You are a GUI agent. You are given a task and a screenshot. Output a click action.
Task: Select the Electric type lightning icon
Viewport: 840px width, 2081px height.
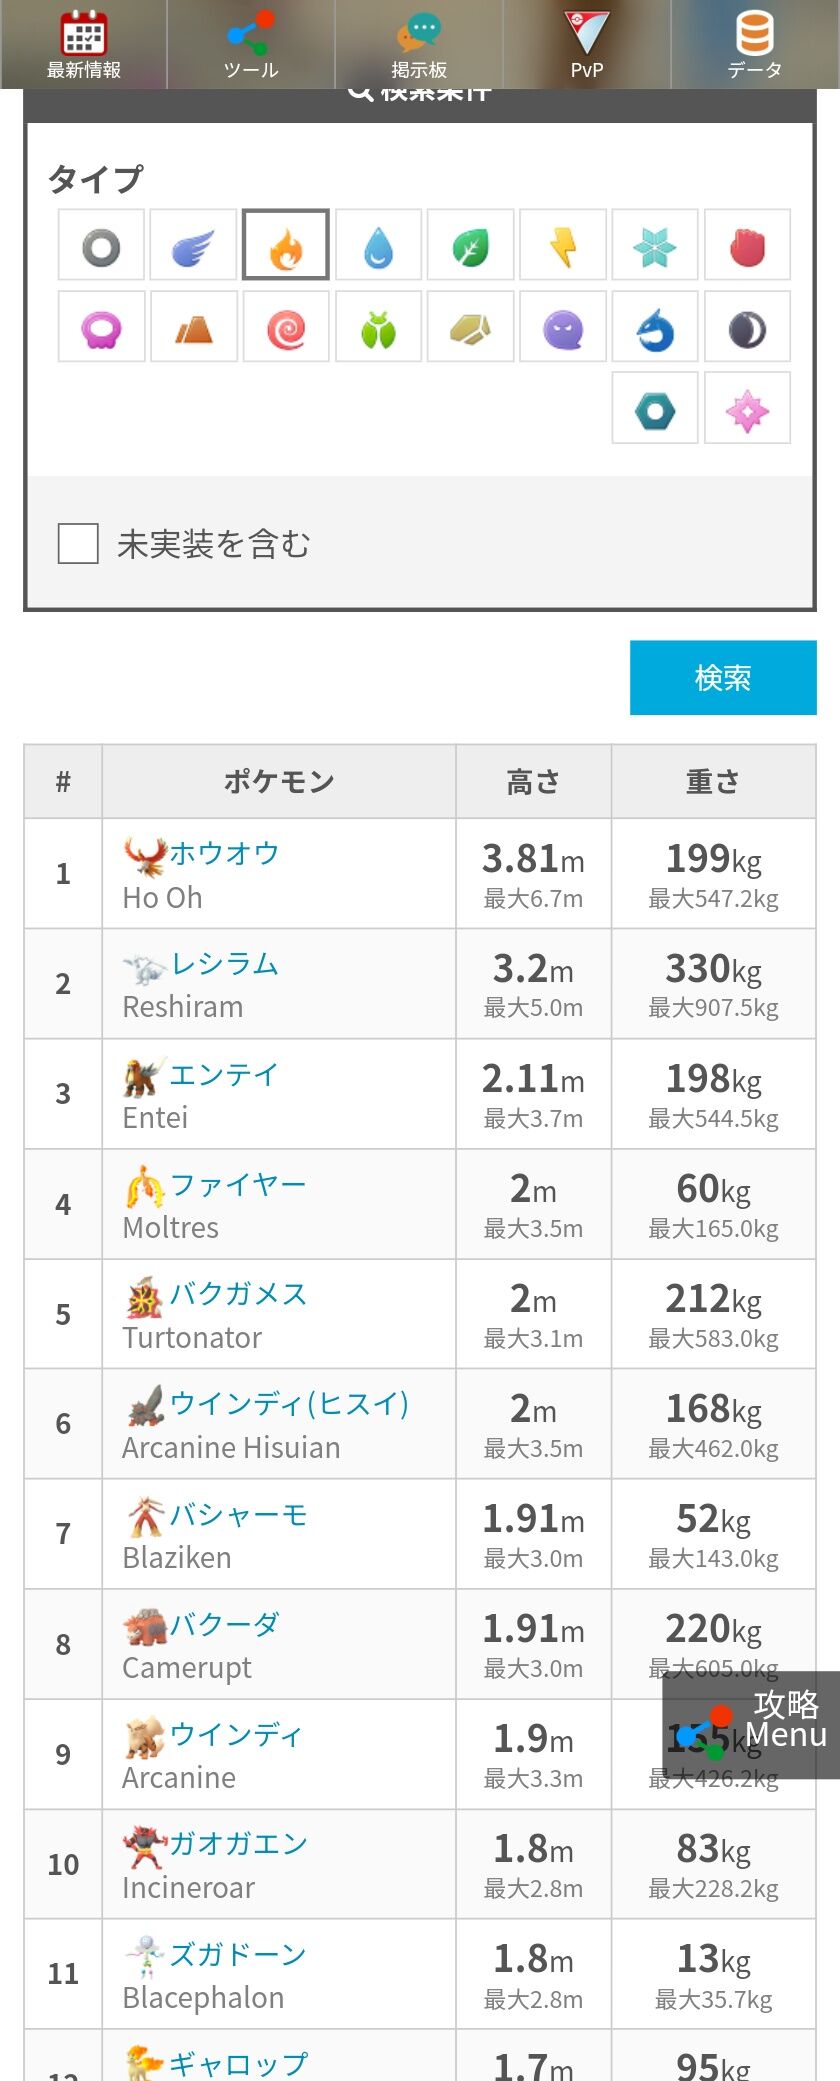(563, 245)
